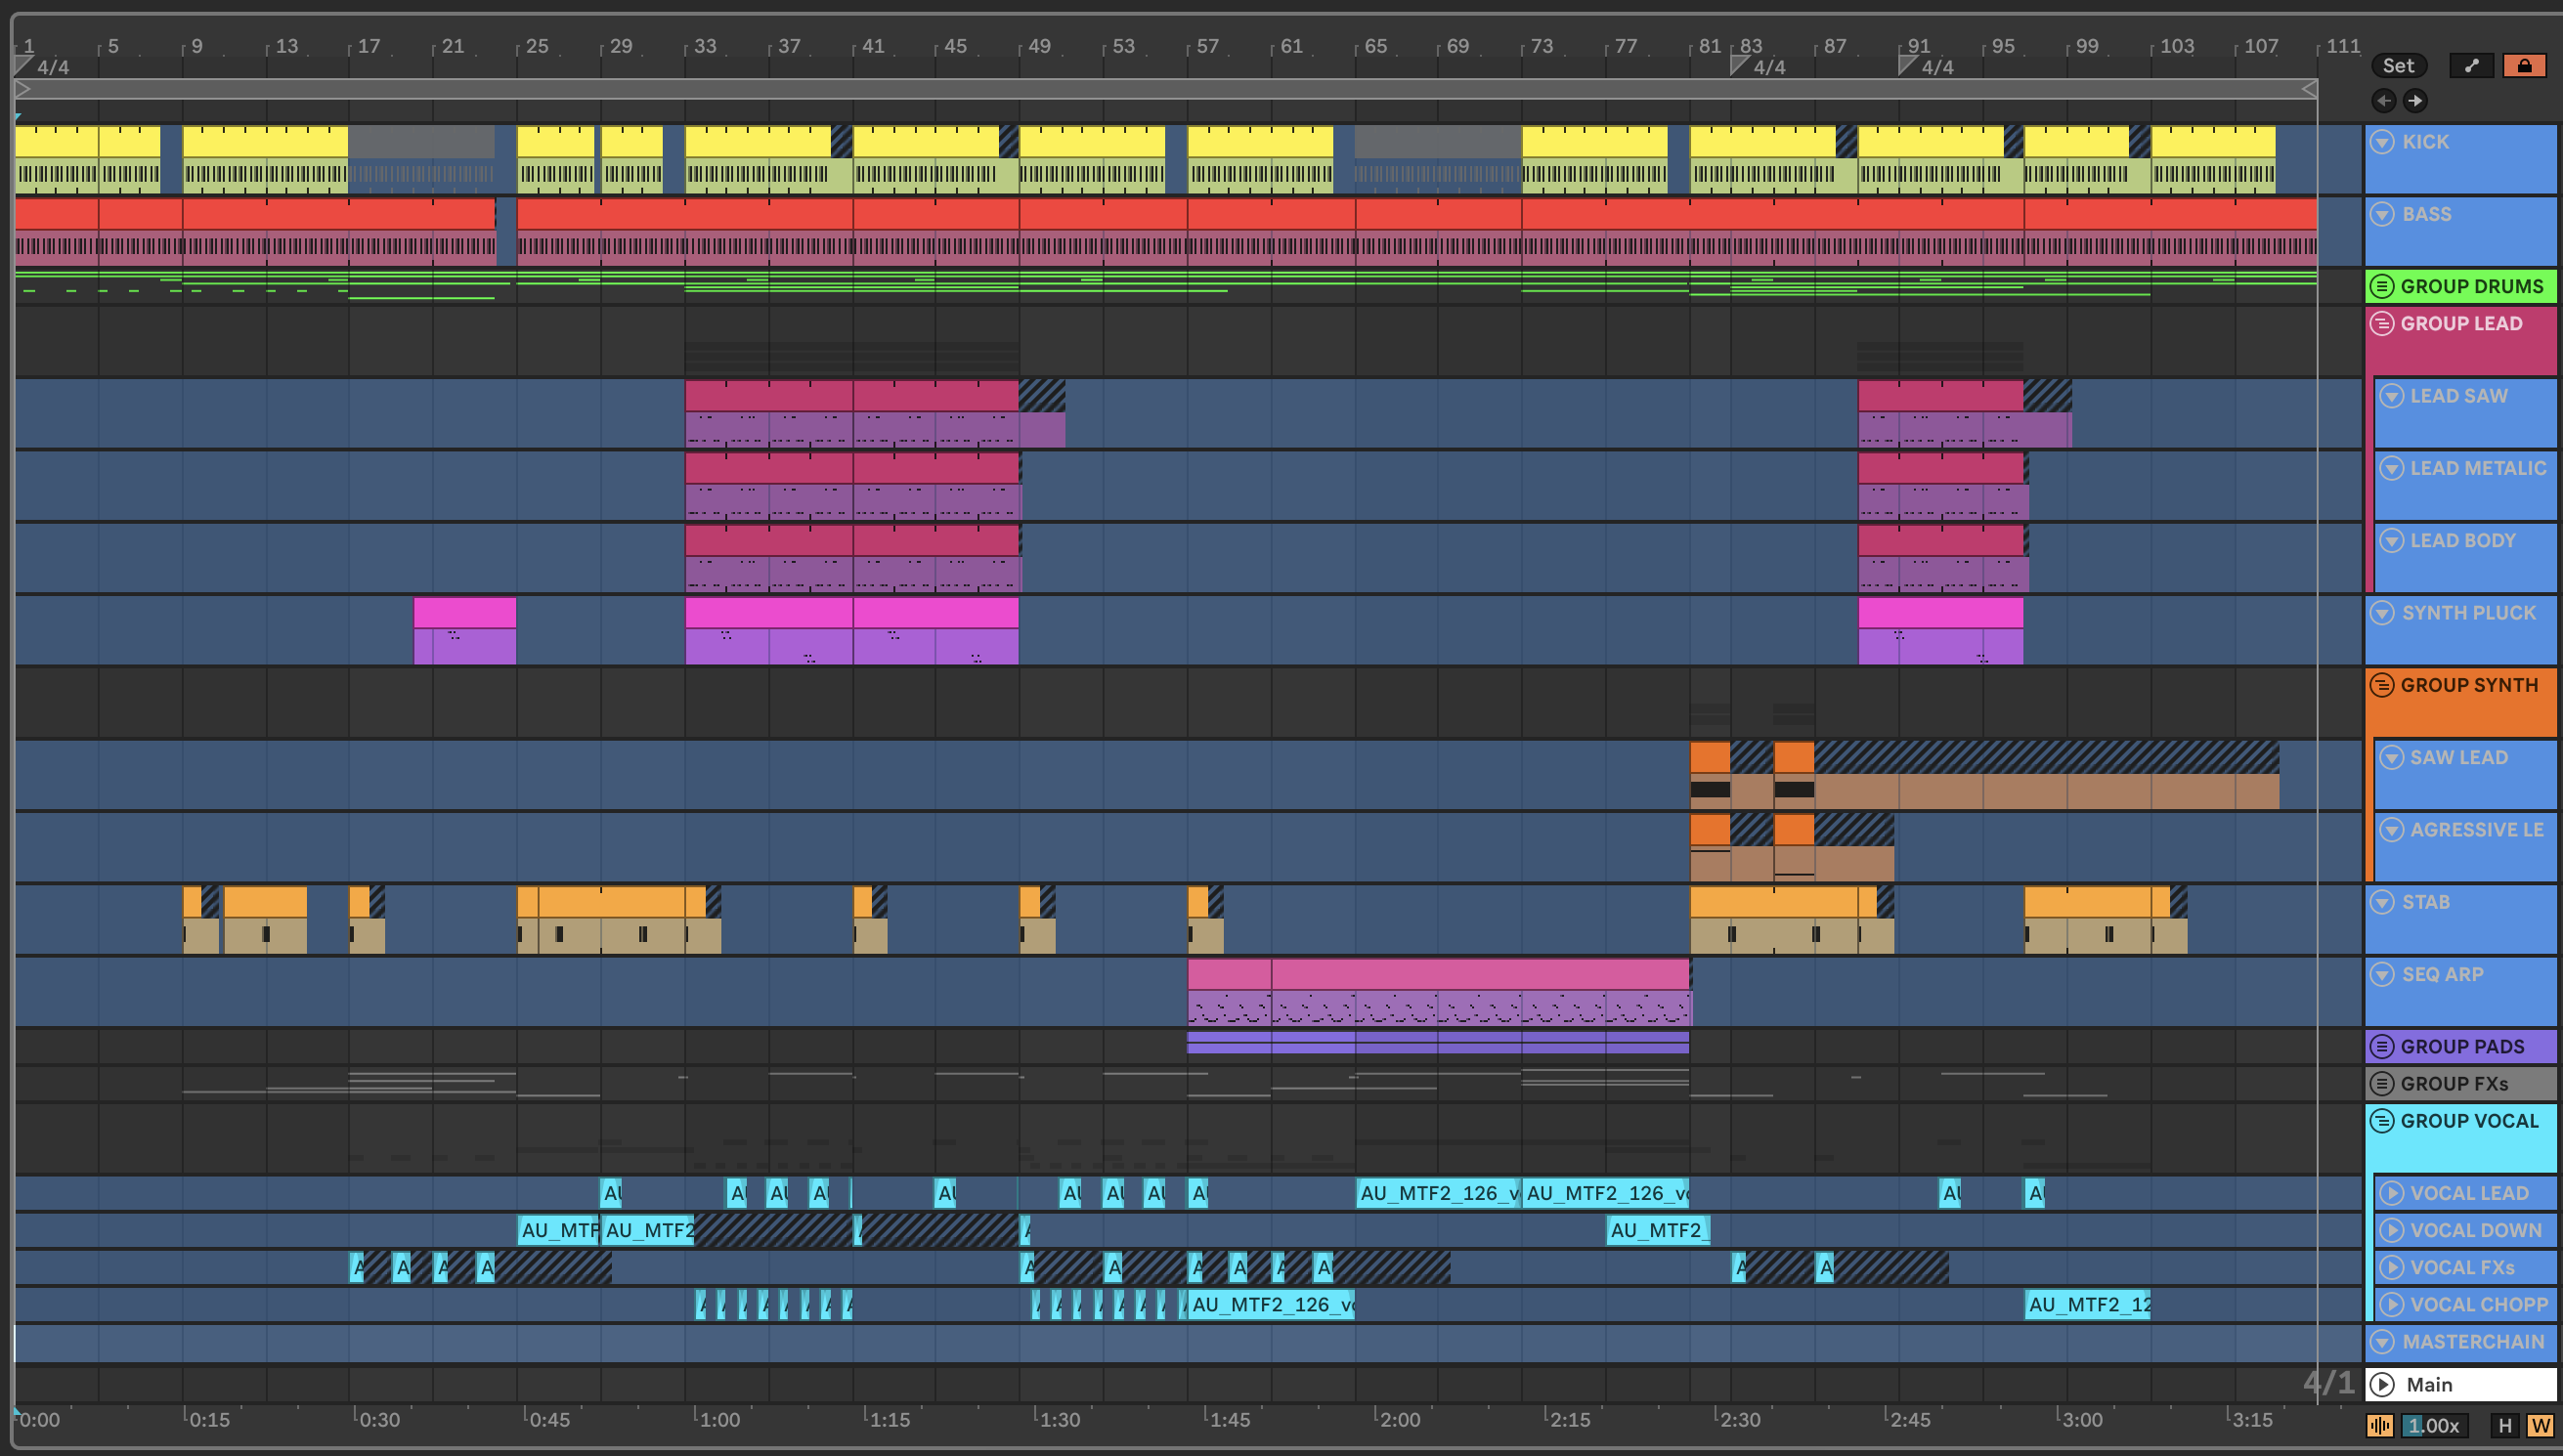The width and height of the screenshot is (2563, 1456).
Task: Jump to previous locator arrow
Action: (x=2383, y=100)
